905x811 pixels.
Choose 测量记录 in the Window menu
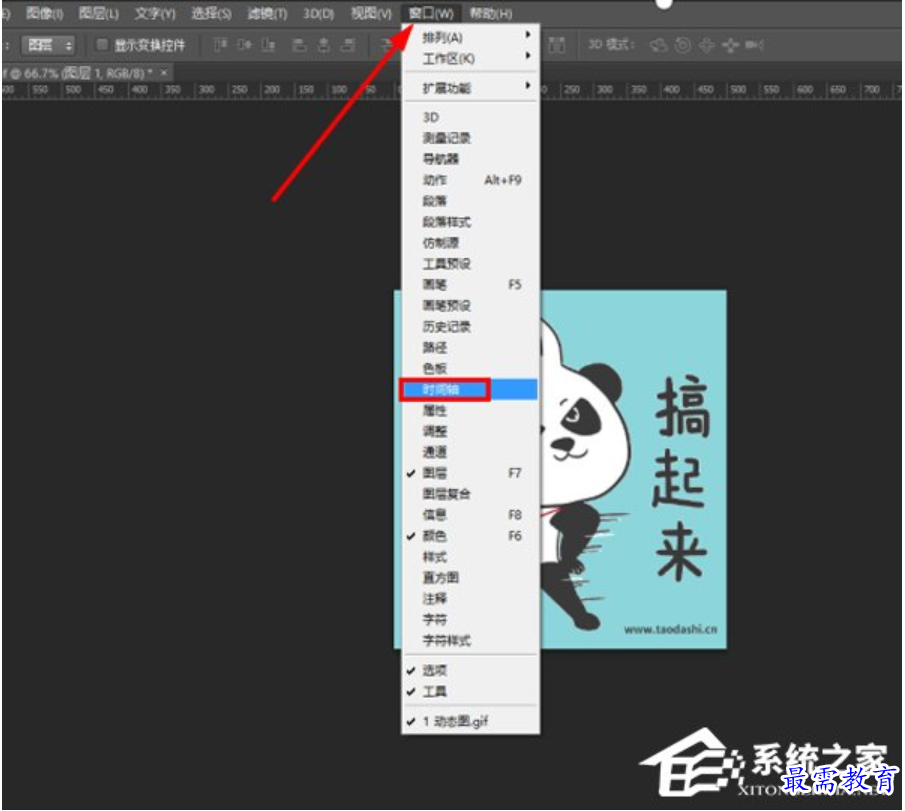(x=470, y=139)
